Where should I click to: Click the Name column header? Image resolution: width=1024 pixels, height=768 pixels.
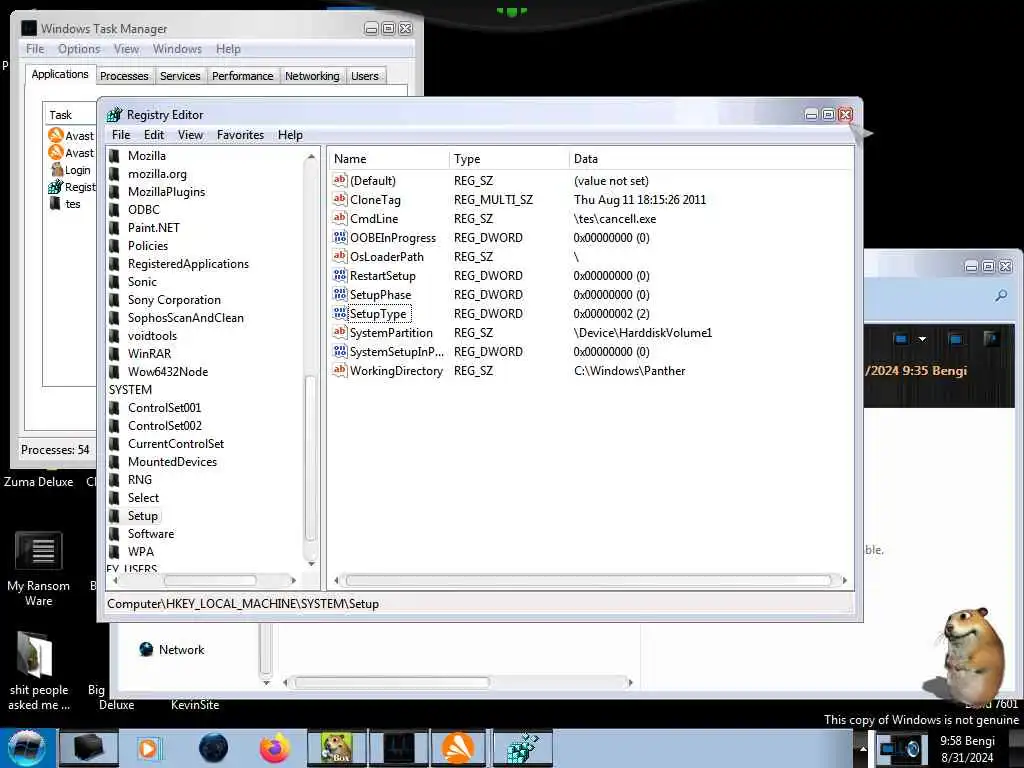(389, 159)
